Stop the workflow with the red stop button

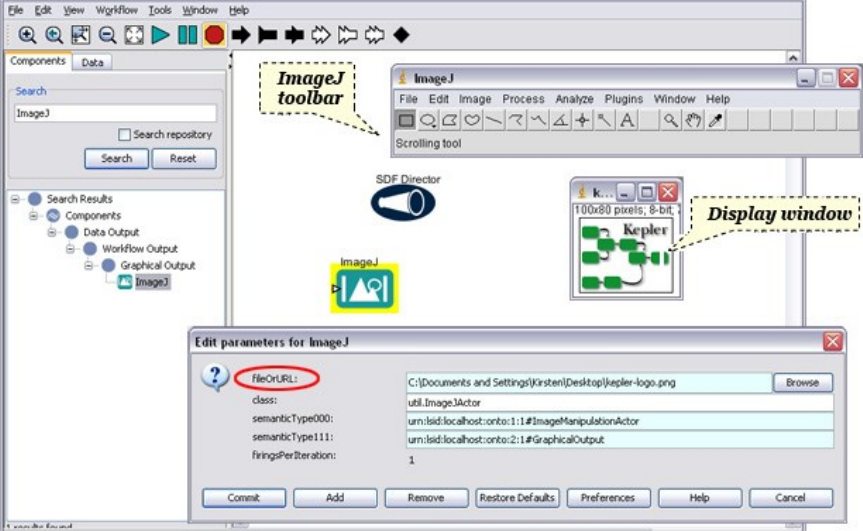(x=214, y=35)
